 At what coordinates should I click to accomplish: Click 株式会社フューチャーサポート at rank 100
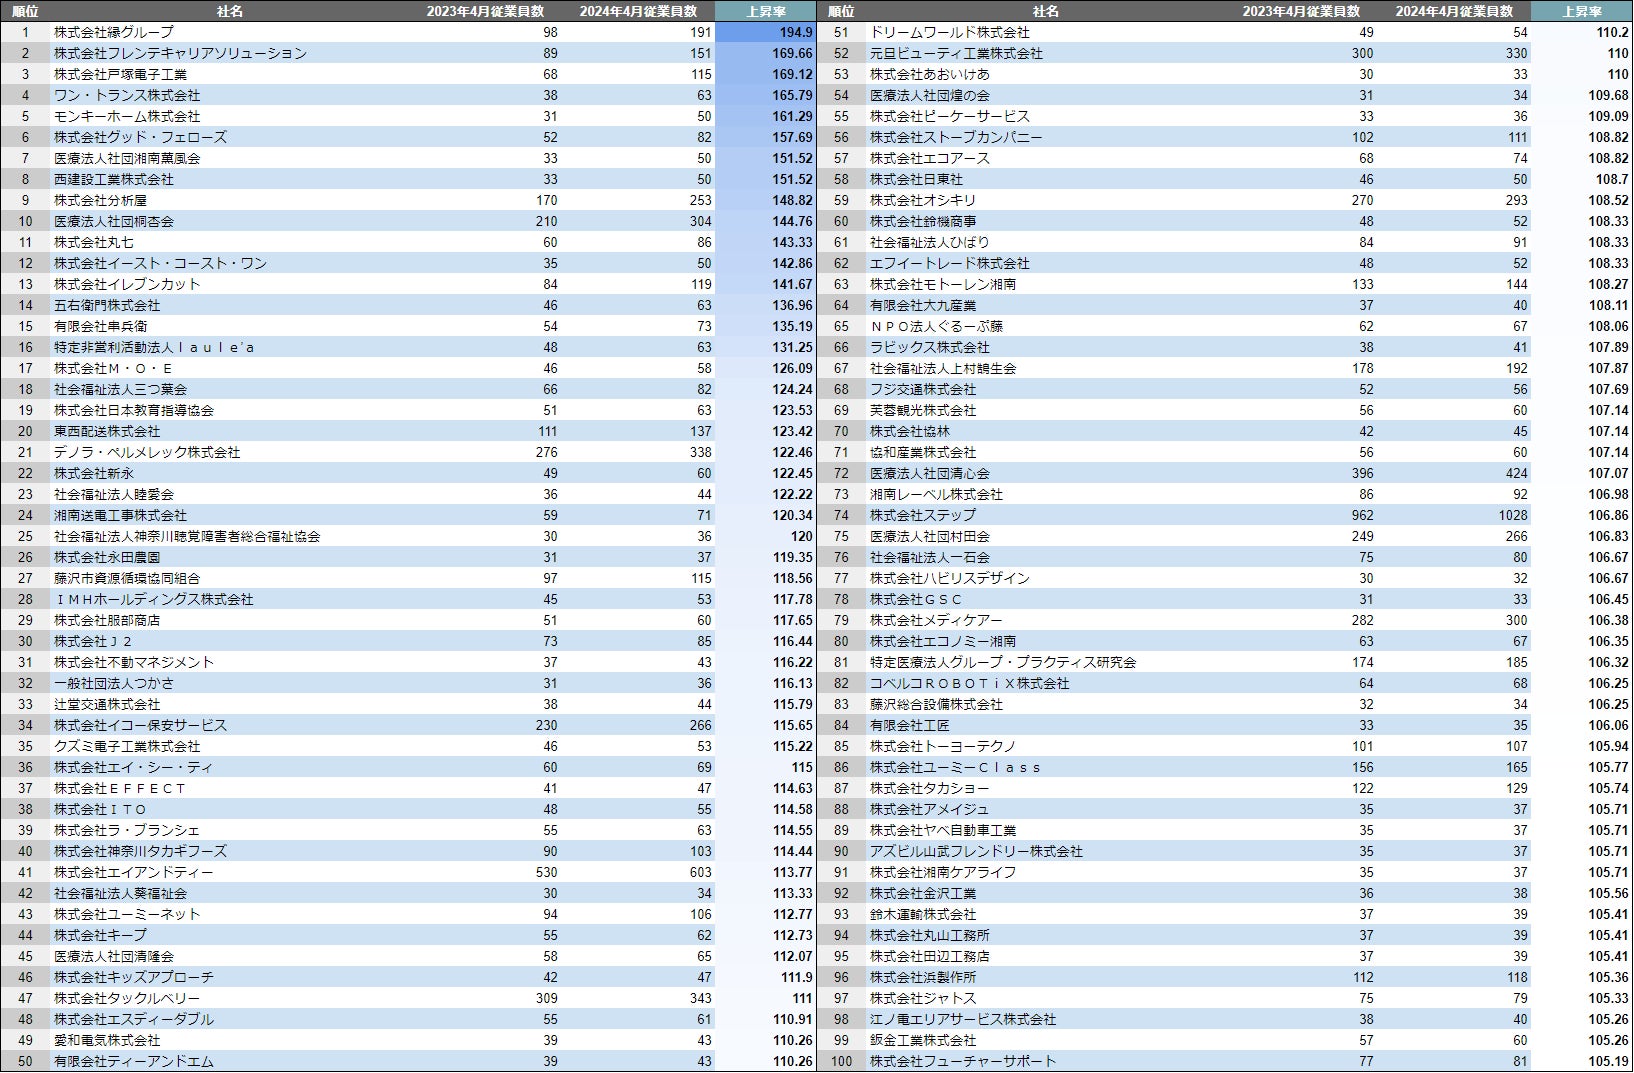tap(963, 1061)
